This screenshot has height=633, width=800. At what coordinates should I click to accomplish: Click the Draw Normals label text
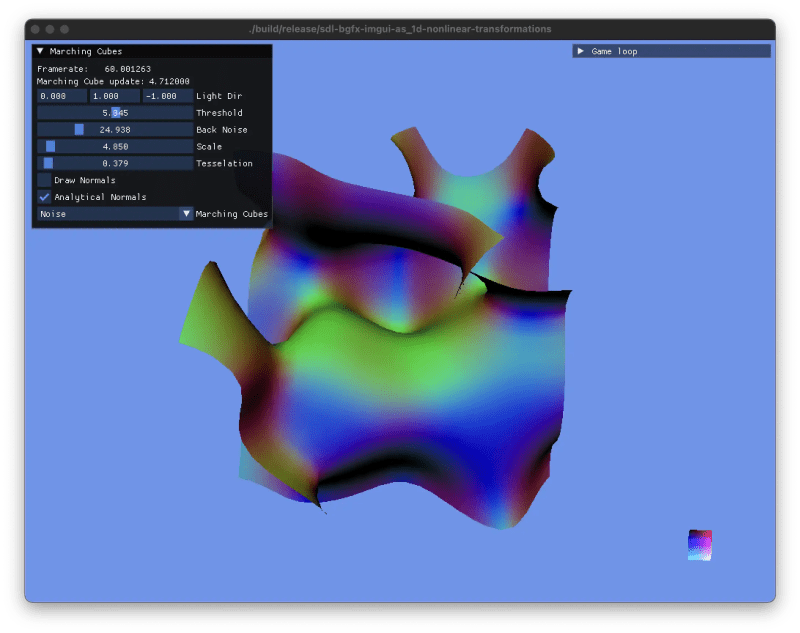tap(85, 180)
